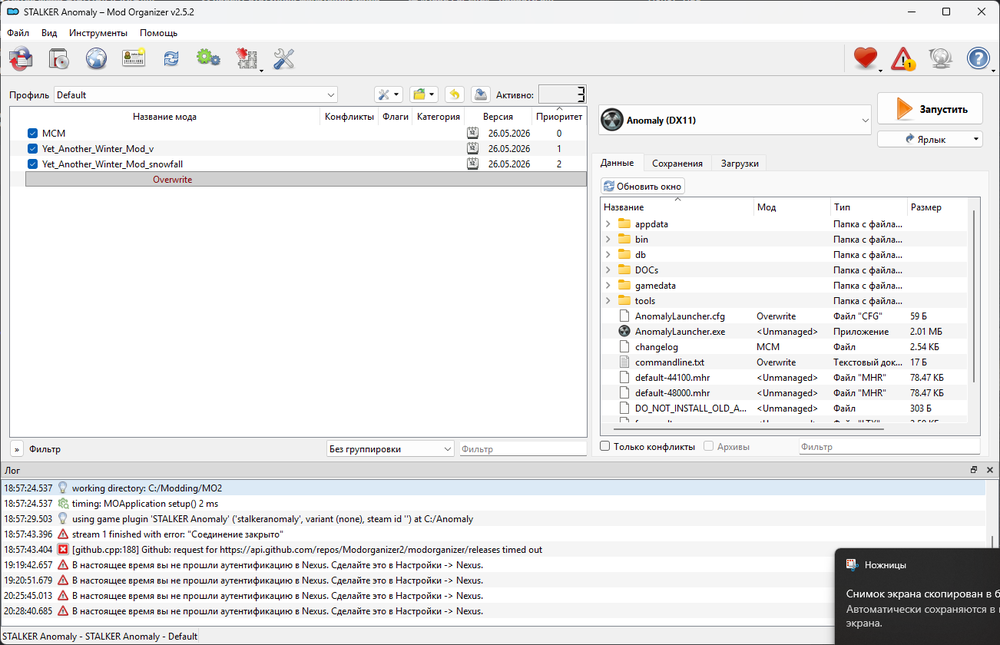This screenshot has width=1000, height=645.
Task: Expand the bin folder
Action: [x=608, y=239]
